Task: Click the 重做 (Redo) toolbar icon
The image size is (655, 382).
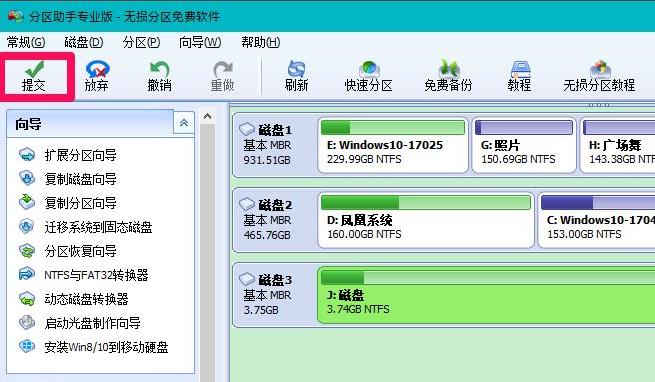Action: pyautogui.click(x=223, y=69)
